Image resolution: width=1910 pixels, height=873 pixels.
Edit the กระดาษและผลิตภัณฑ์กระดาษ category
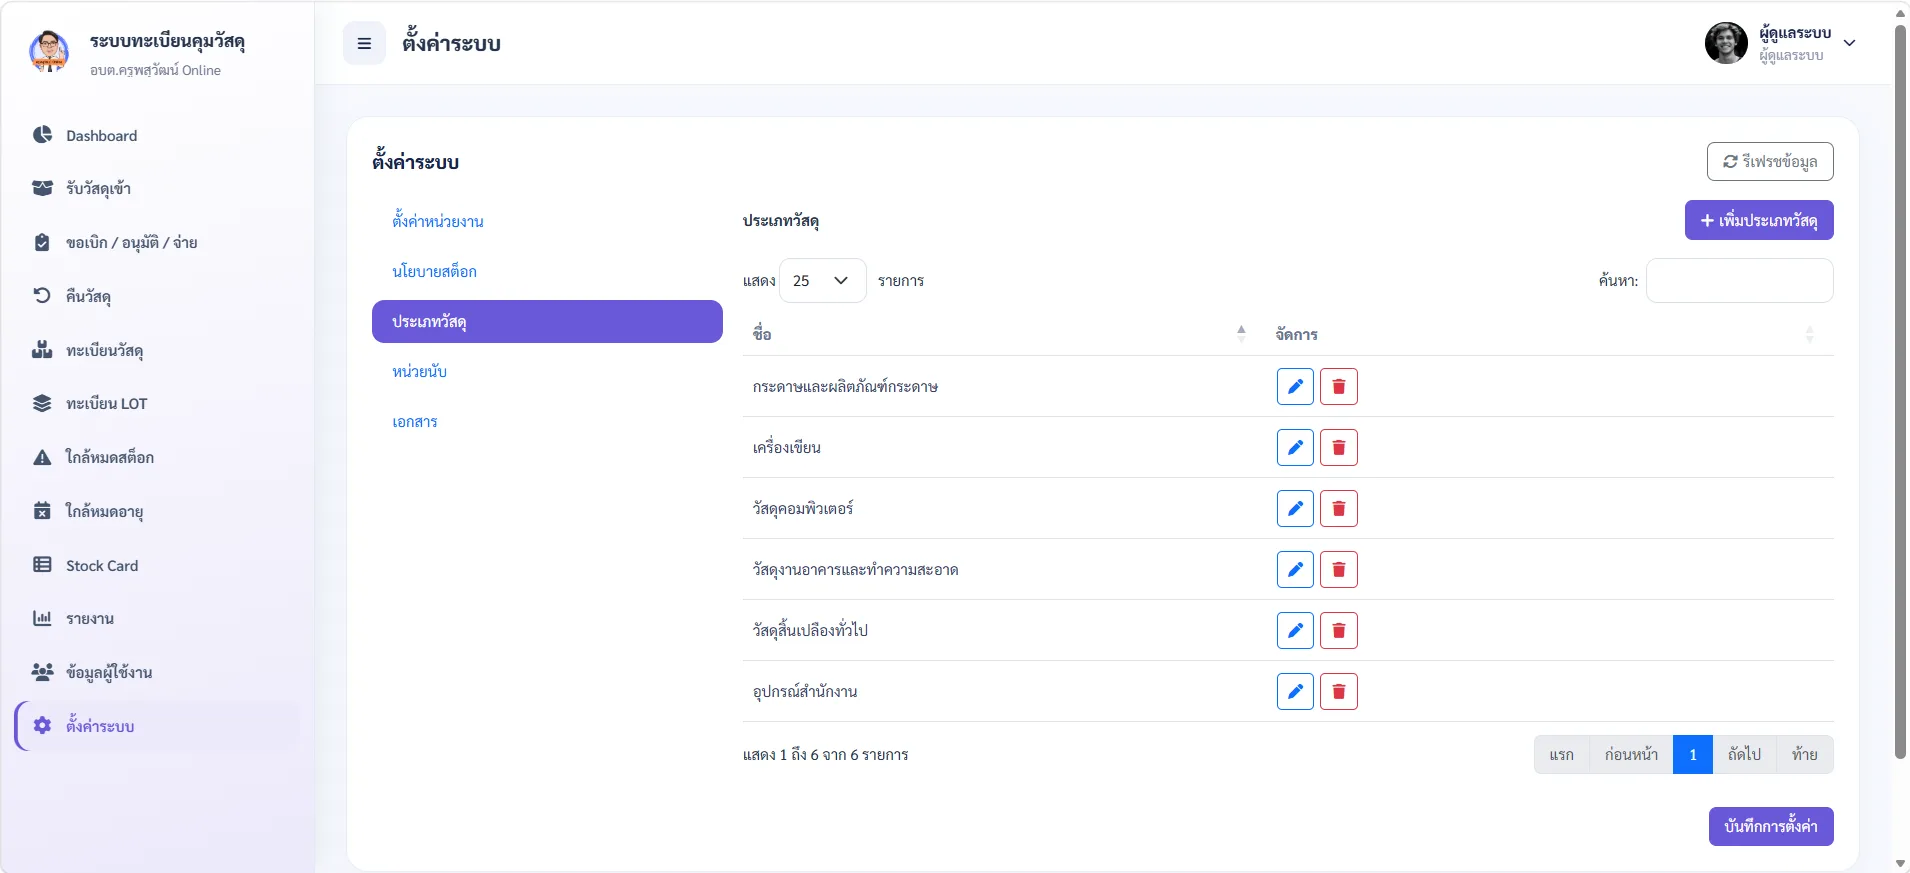[x=1295, y=387]
